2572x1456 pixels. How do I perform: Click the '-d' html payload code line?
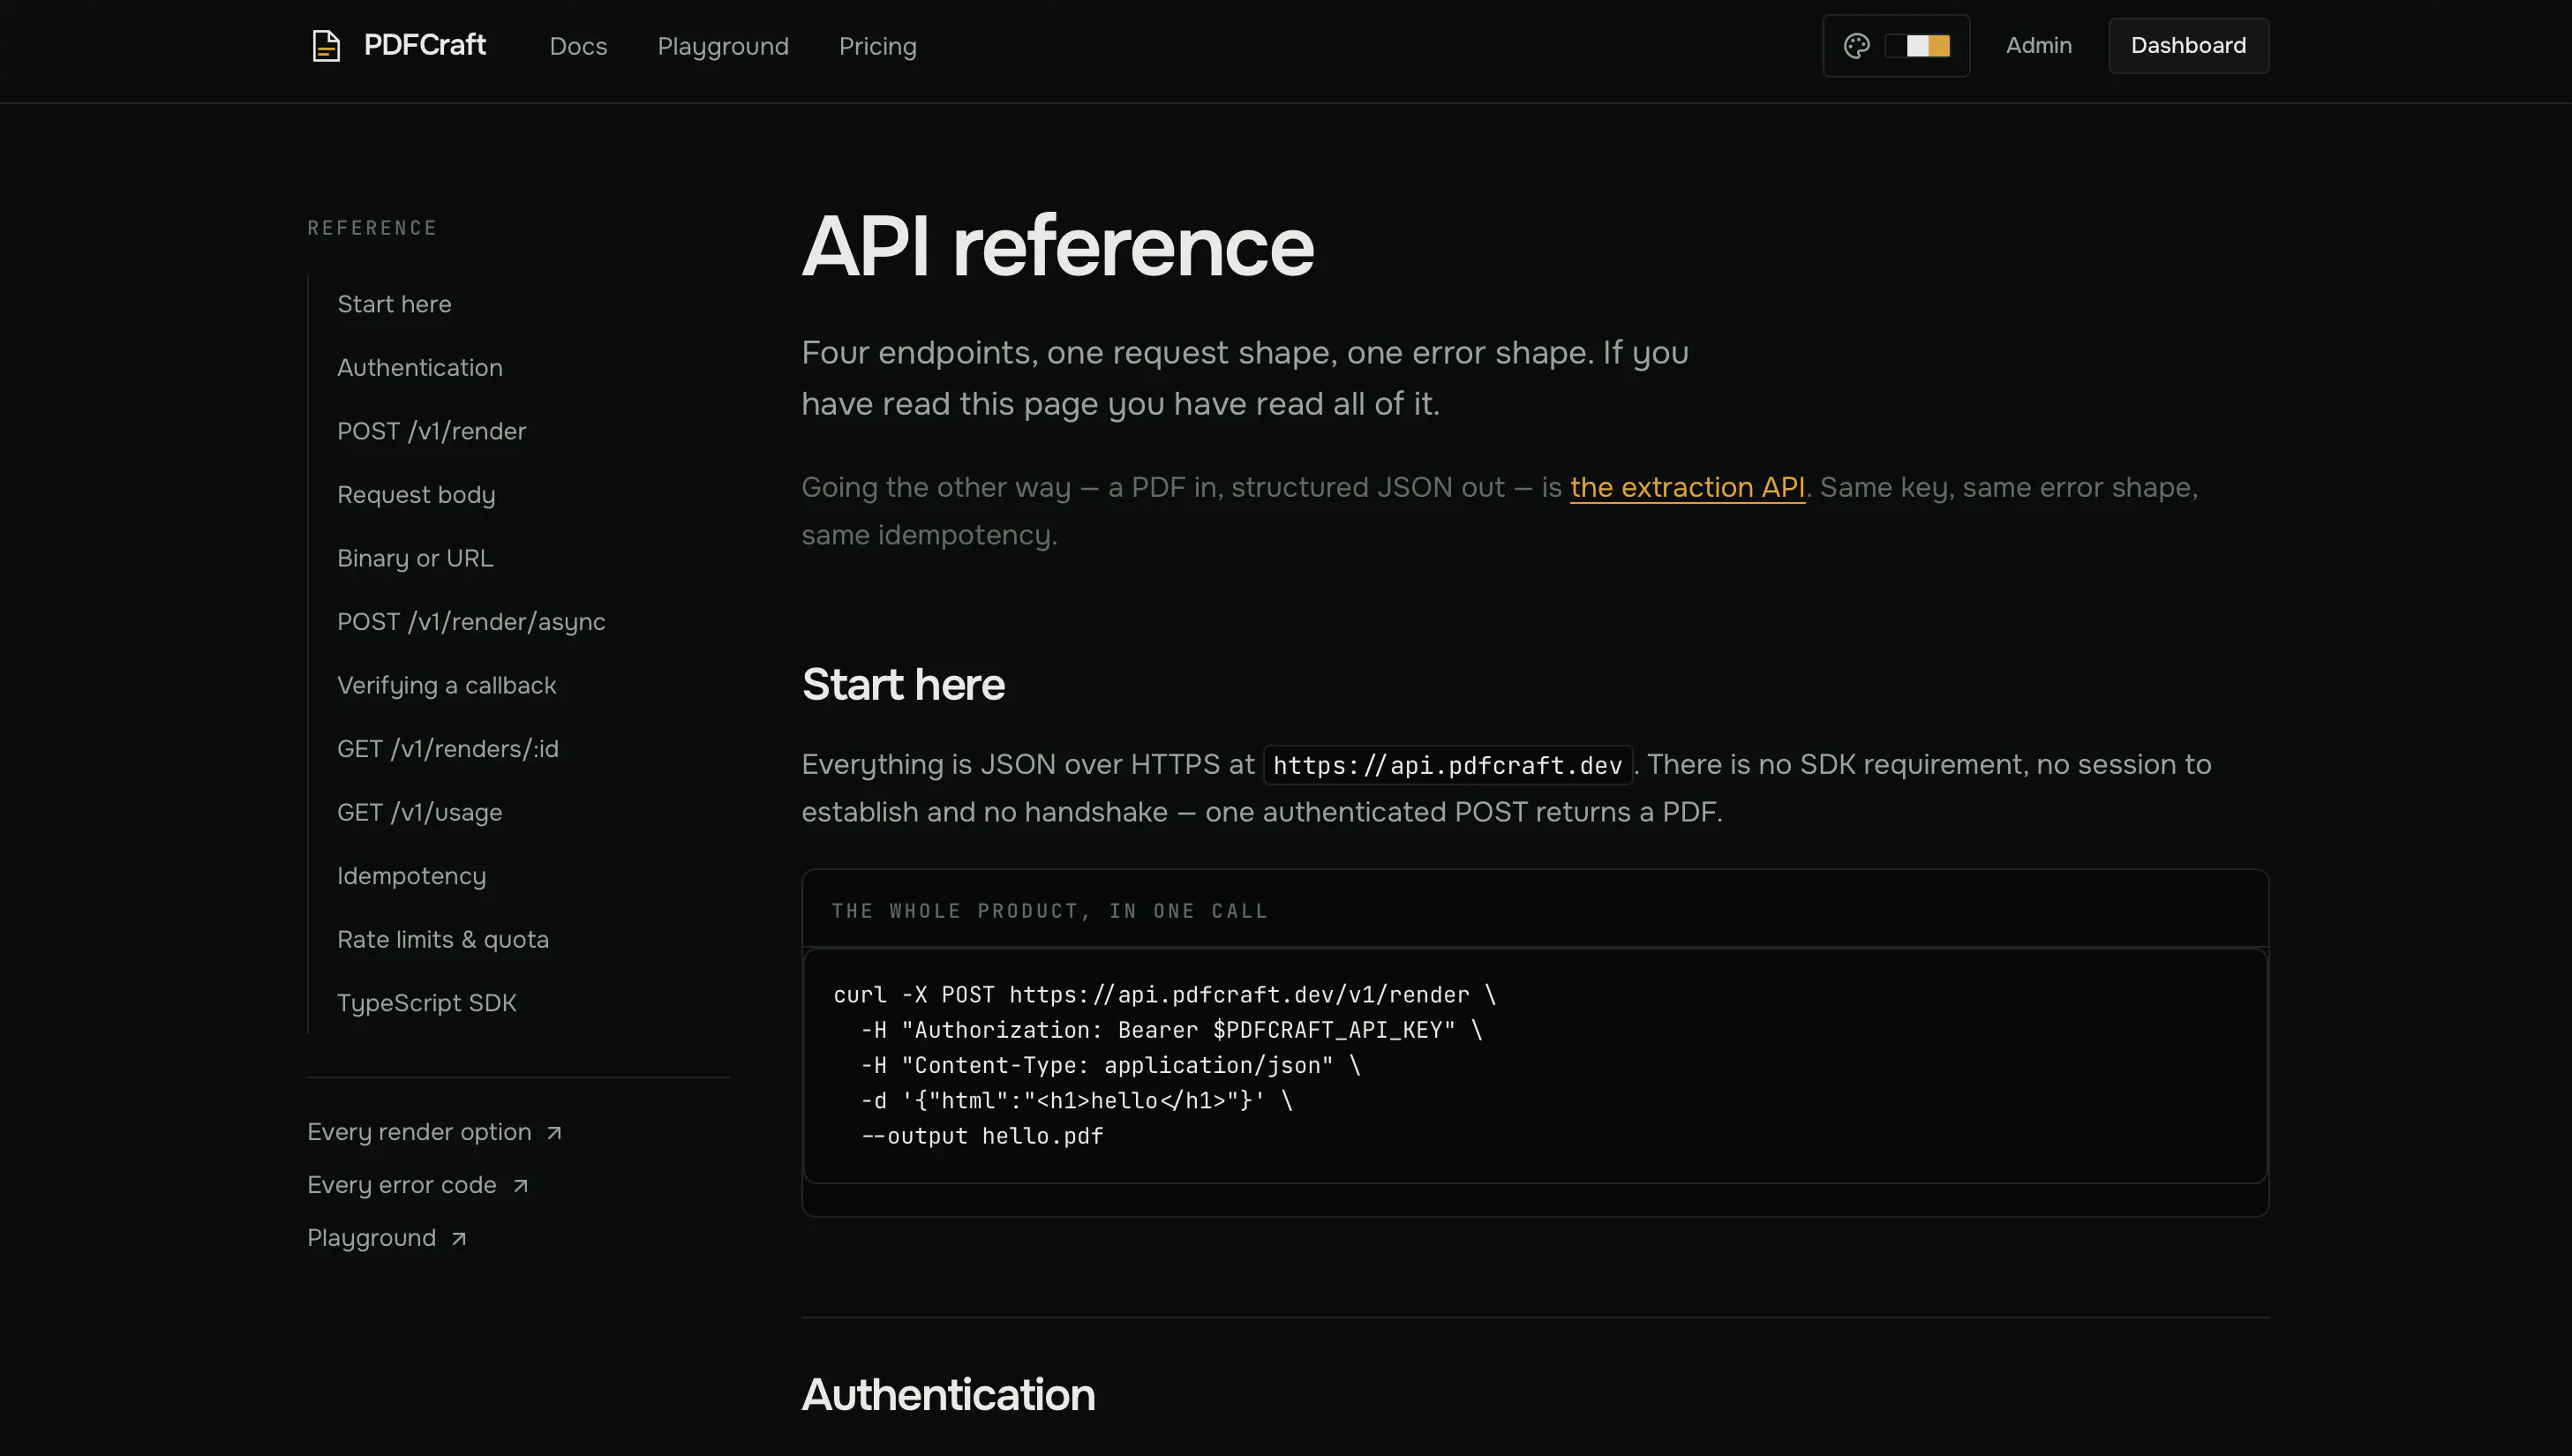[x=1076, y=1101]
